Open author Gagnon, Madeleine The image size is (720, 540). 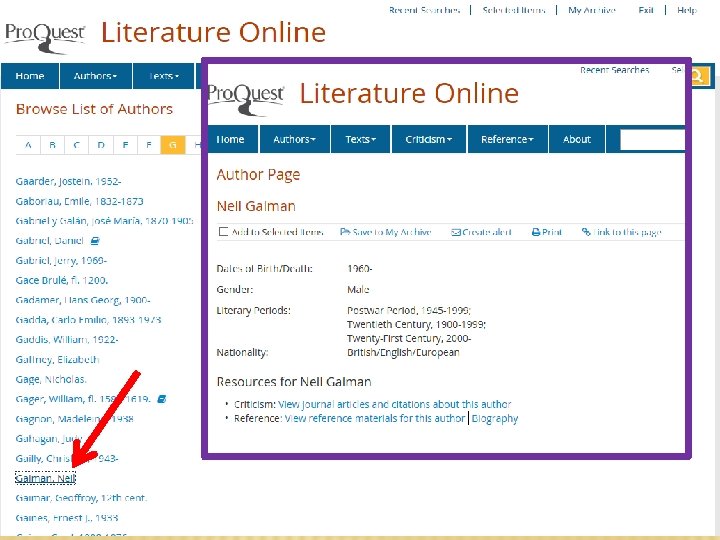click(74, 419)
